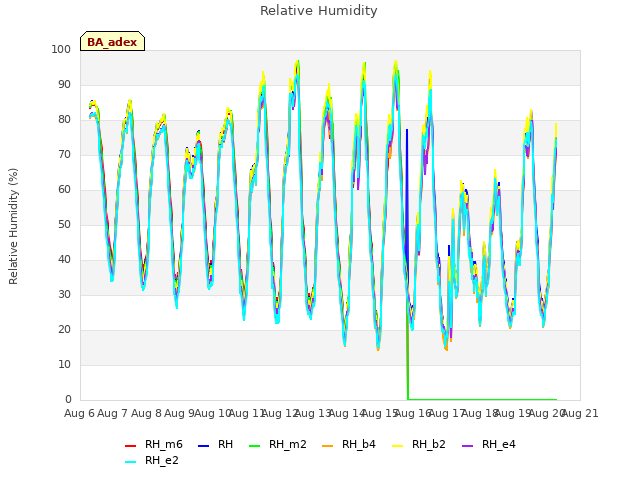Click the 0 y-axis tick label

tap(68, 399)
